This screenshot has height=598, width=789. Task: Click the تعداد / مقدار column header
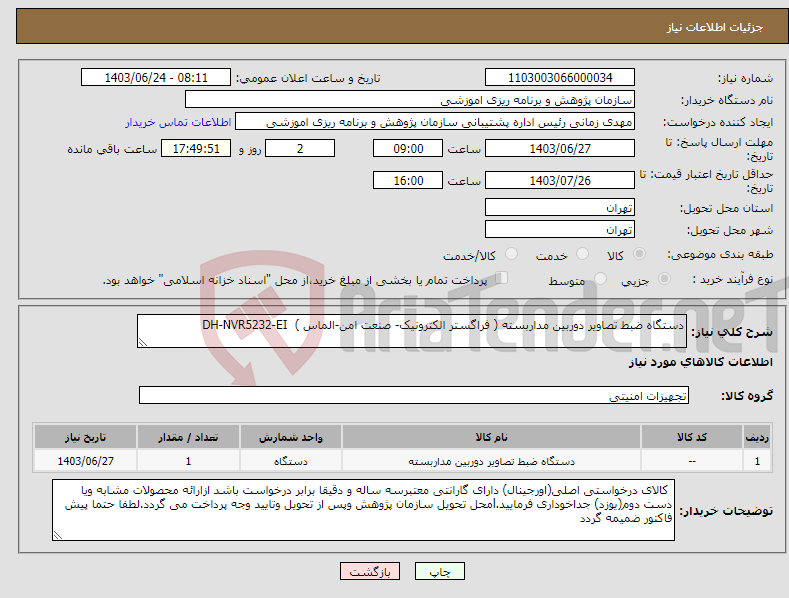coord(188,437)
